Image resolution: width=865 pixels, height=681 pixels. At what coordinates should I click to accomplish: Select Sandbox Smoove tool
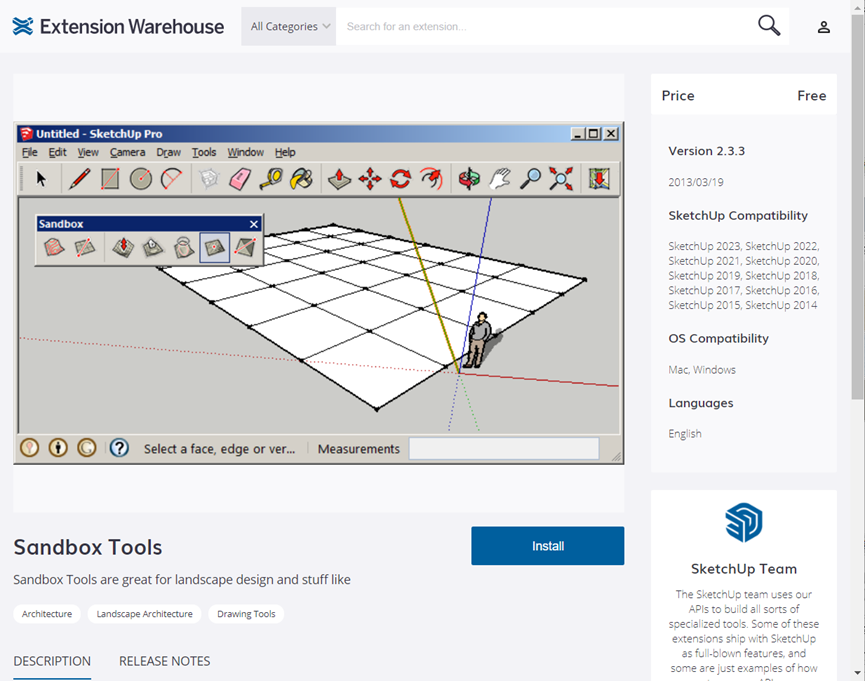pos(122,247)
